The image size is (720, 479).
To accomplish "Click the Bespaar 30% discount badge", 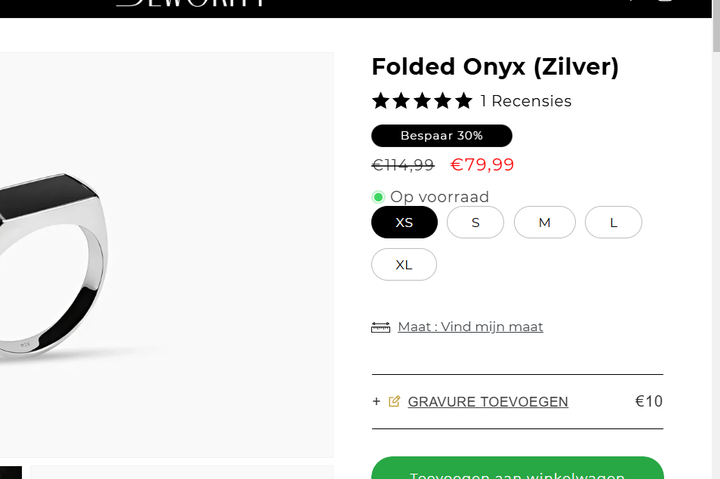I will tap(441, 135).
